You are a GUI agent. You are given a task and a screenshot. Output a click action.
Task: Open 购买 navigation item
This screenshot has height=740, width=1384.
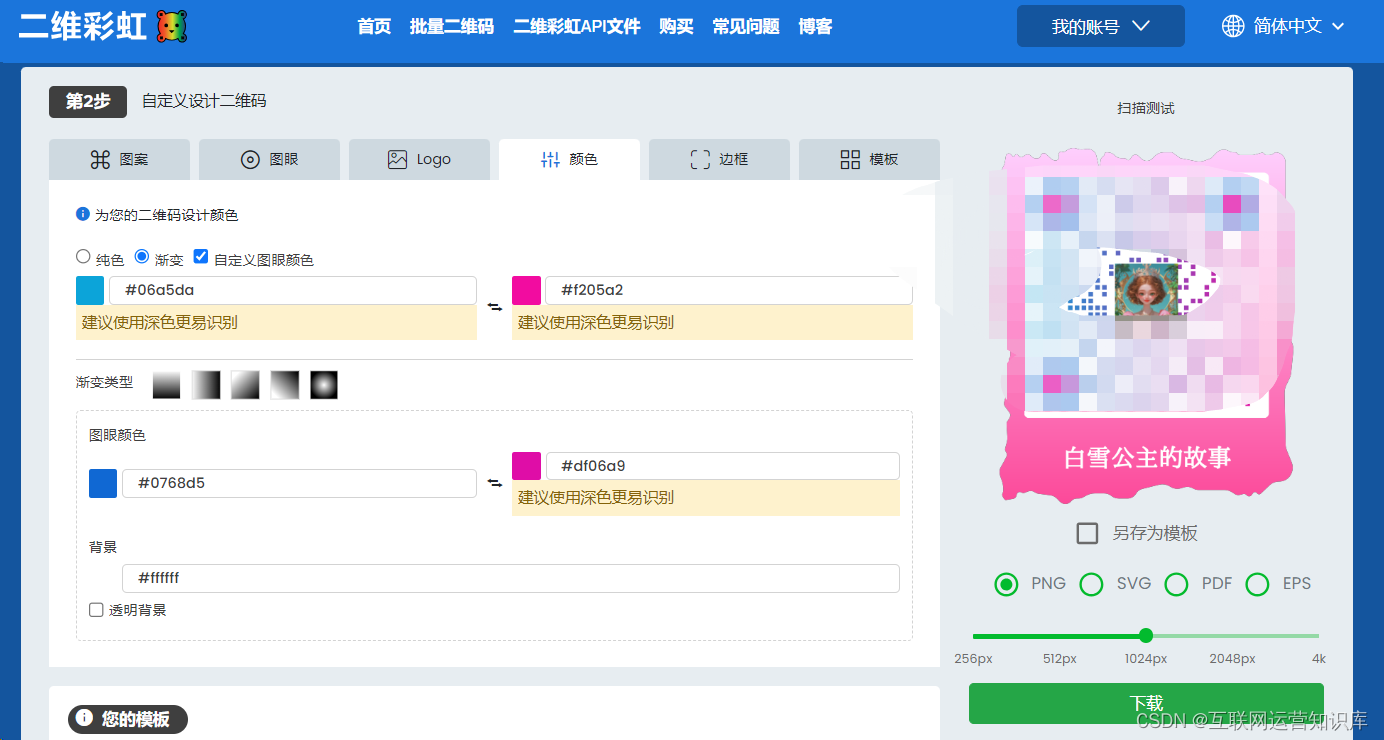pyautogui.click(x=677, y=27)
